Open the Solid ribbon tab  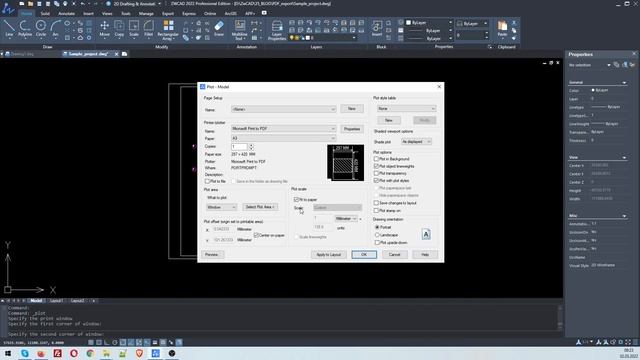tap(45, 13)
